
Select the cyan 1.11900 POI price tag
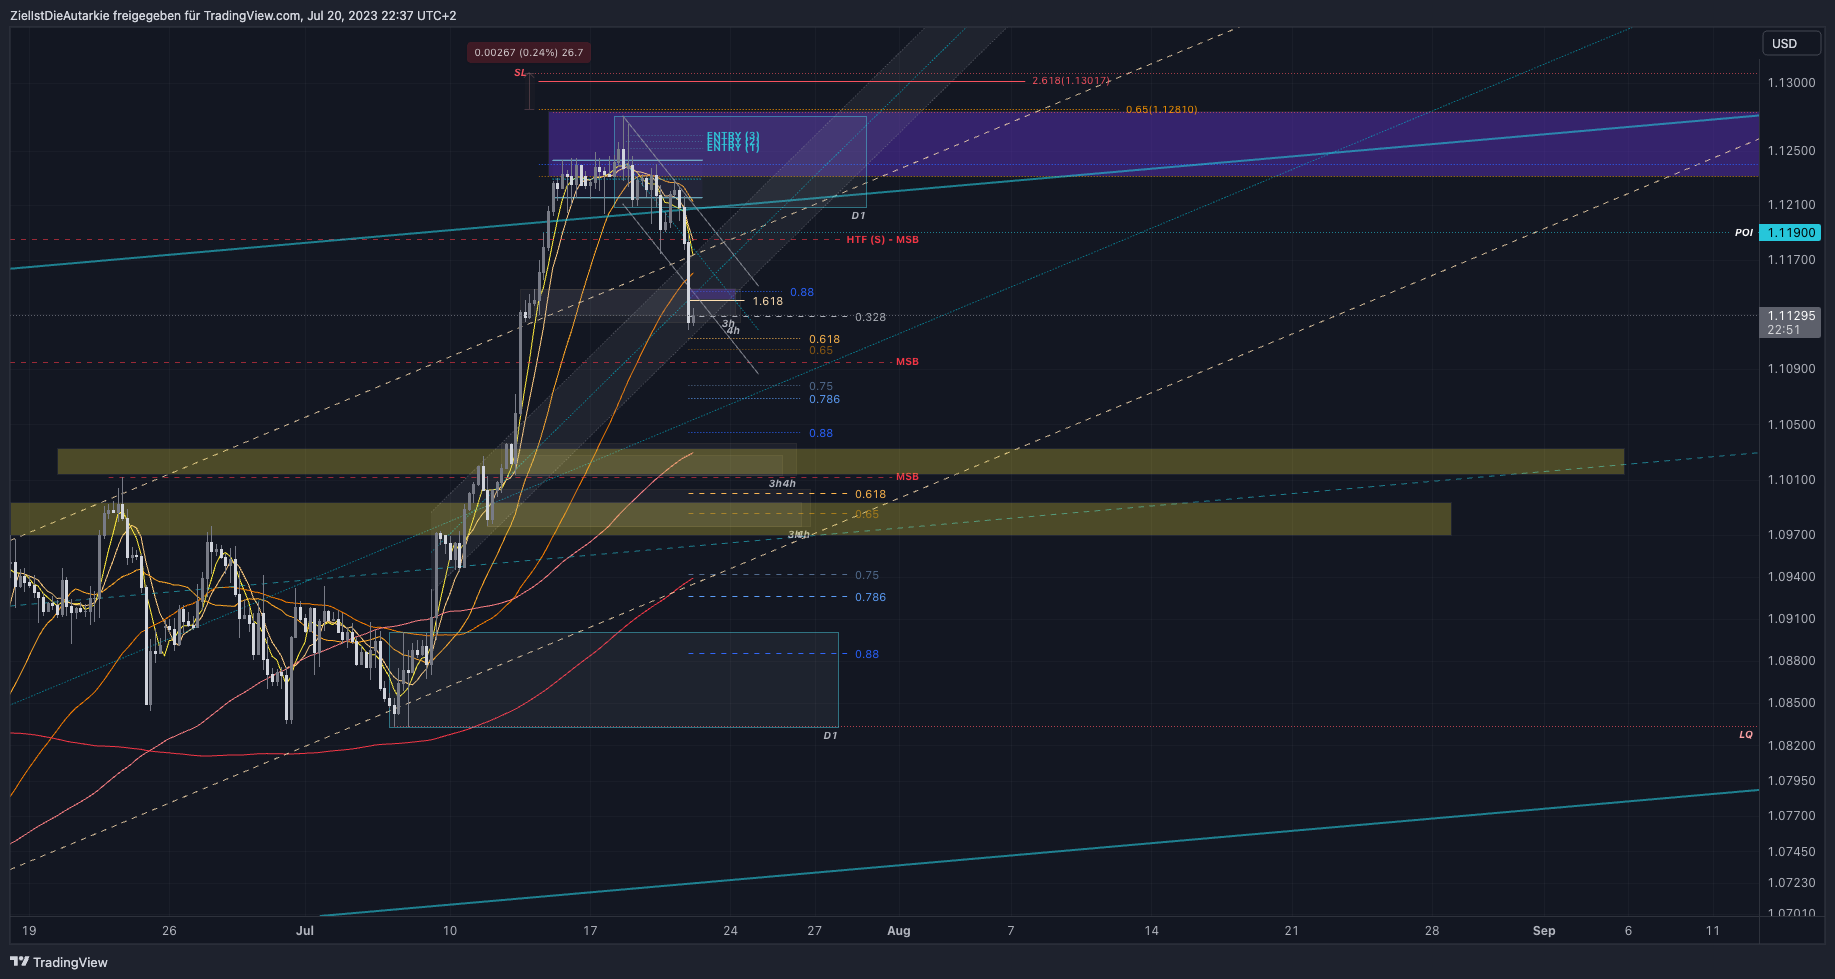(x=1790, y=232)
